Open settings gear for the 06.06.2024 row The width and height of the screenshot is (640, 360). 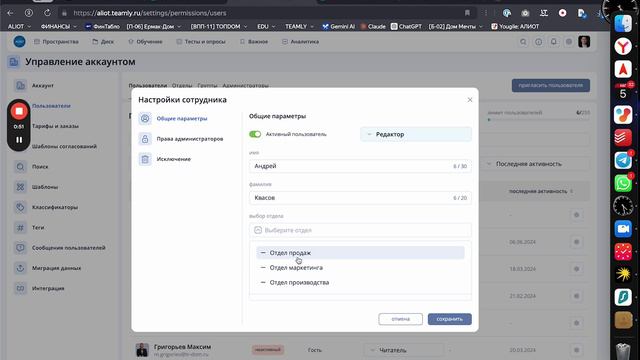coord(576,242)
